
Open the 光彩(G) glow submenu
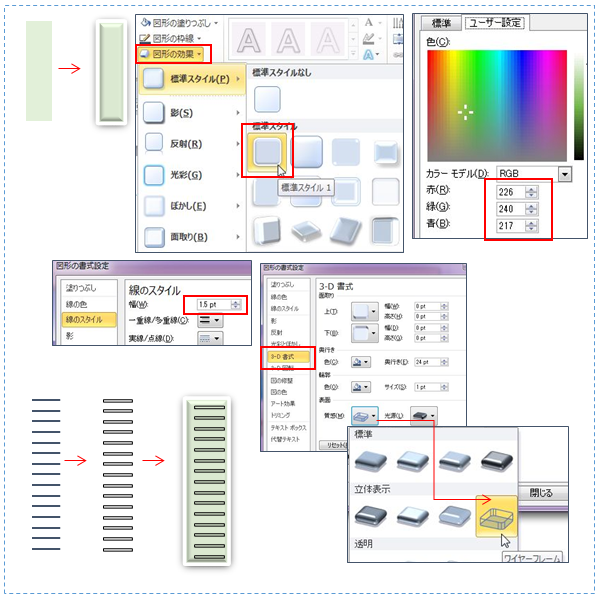pyautogui.click(x=192, y=175)
